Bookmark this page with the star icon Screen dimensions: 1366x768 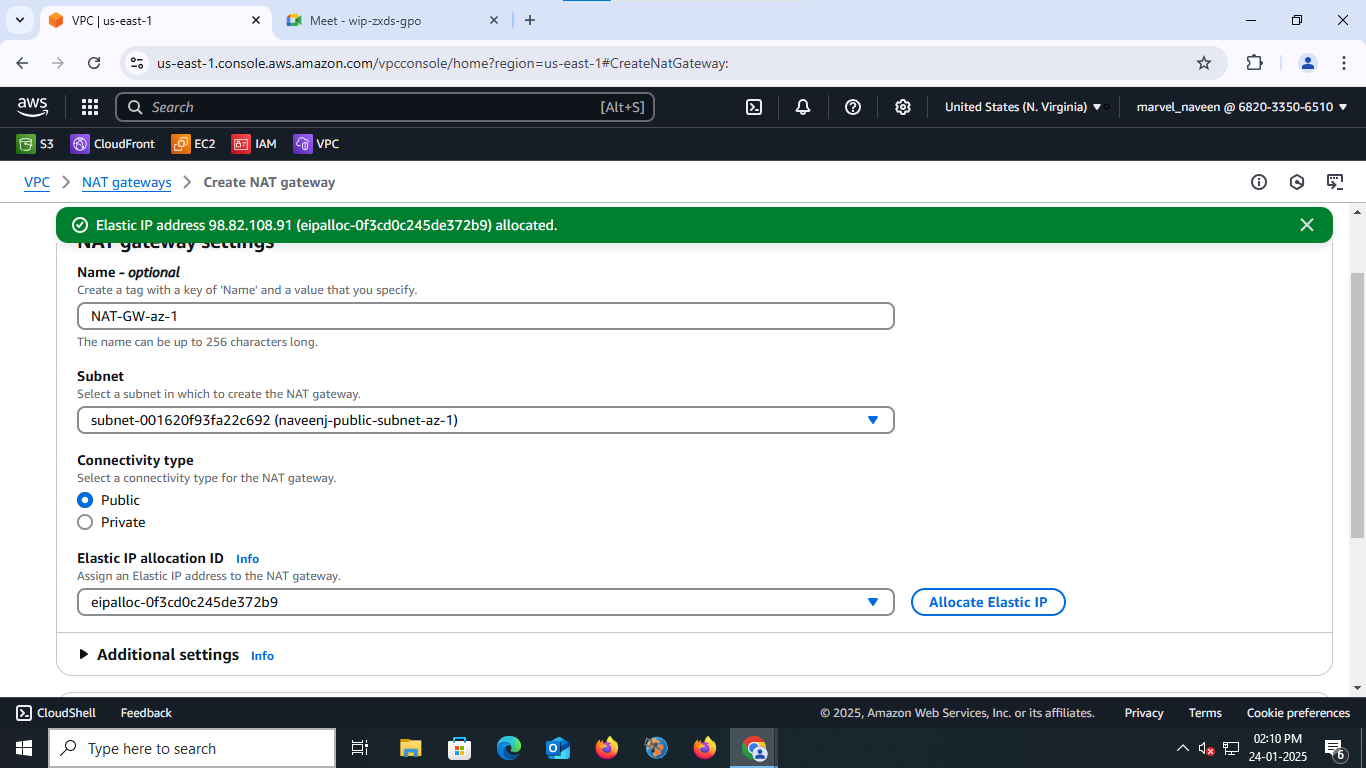pos(1204,63)
